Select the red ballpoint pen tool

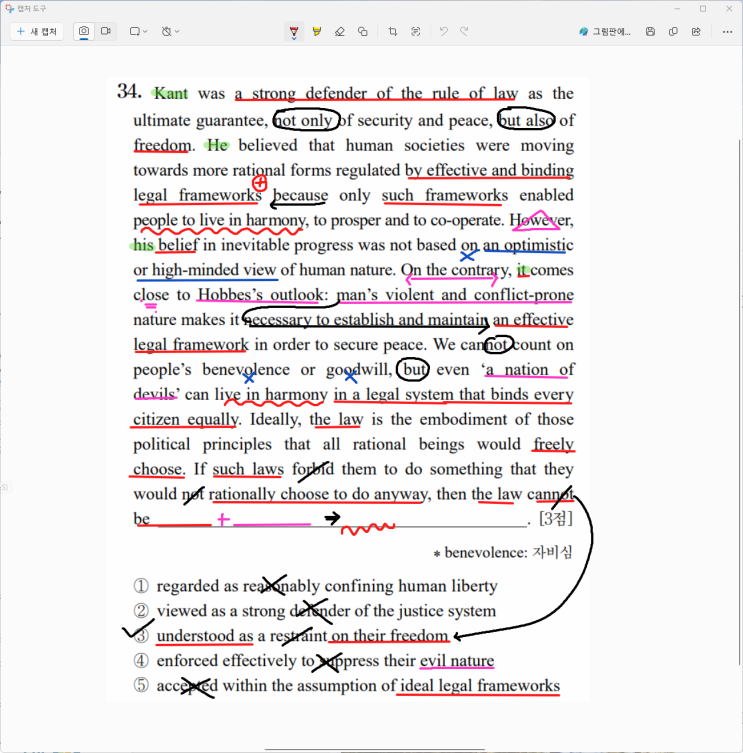tap(294, 32)
